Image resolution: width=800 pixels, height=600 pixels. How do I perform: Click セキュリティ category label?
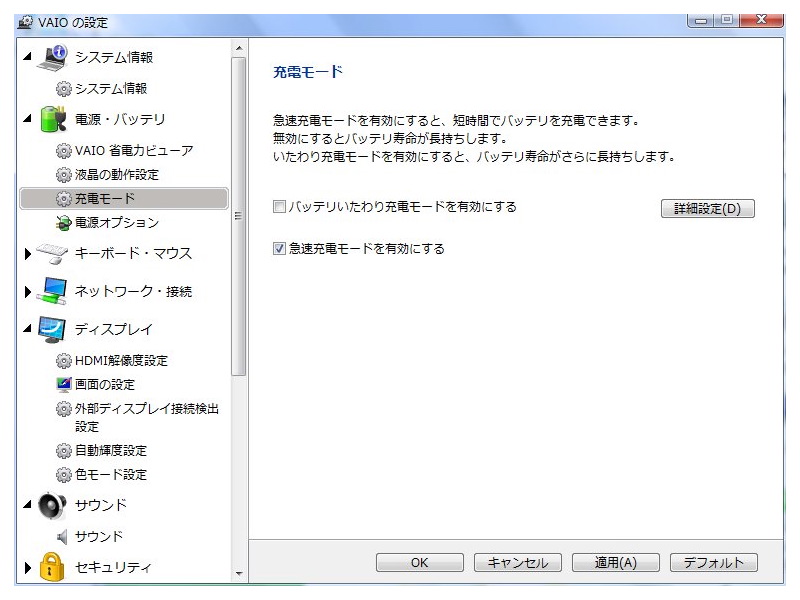tap(113, 567)
